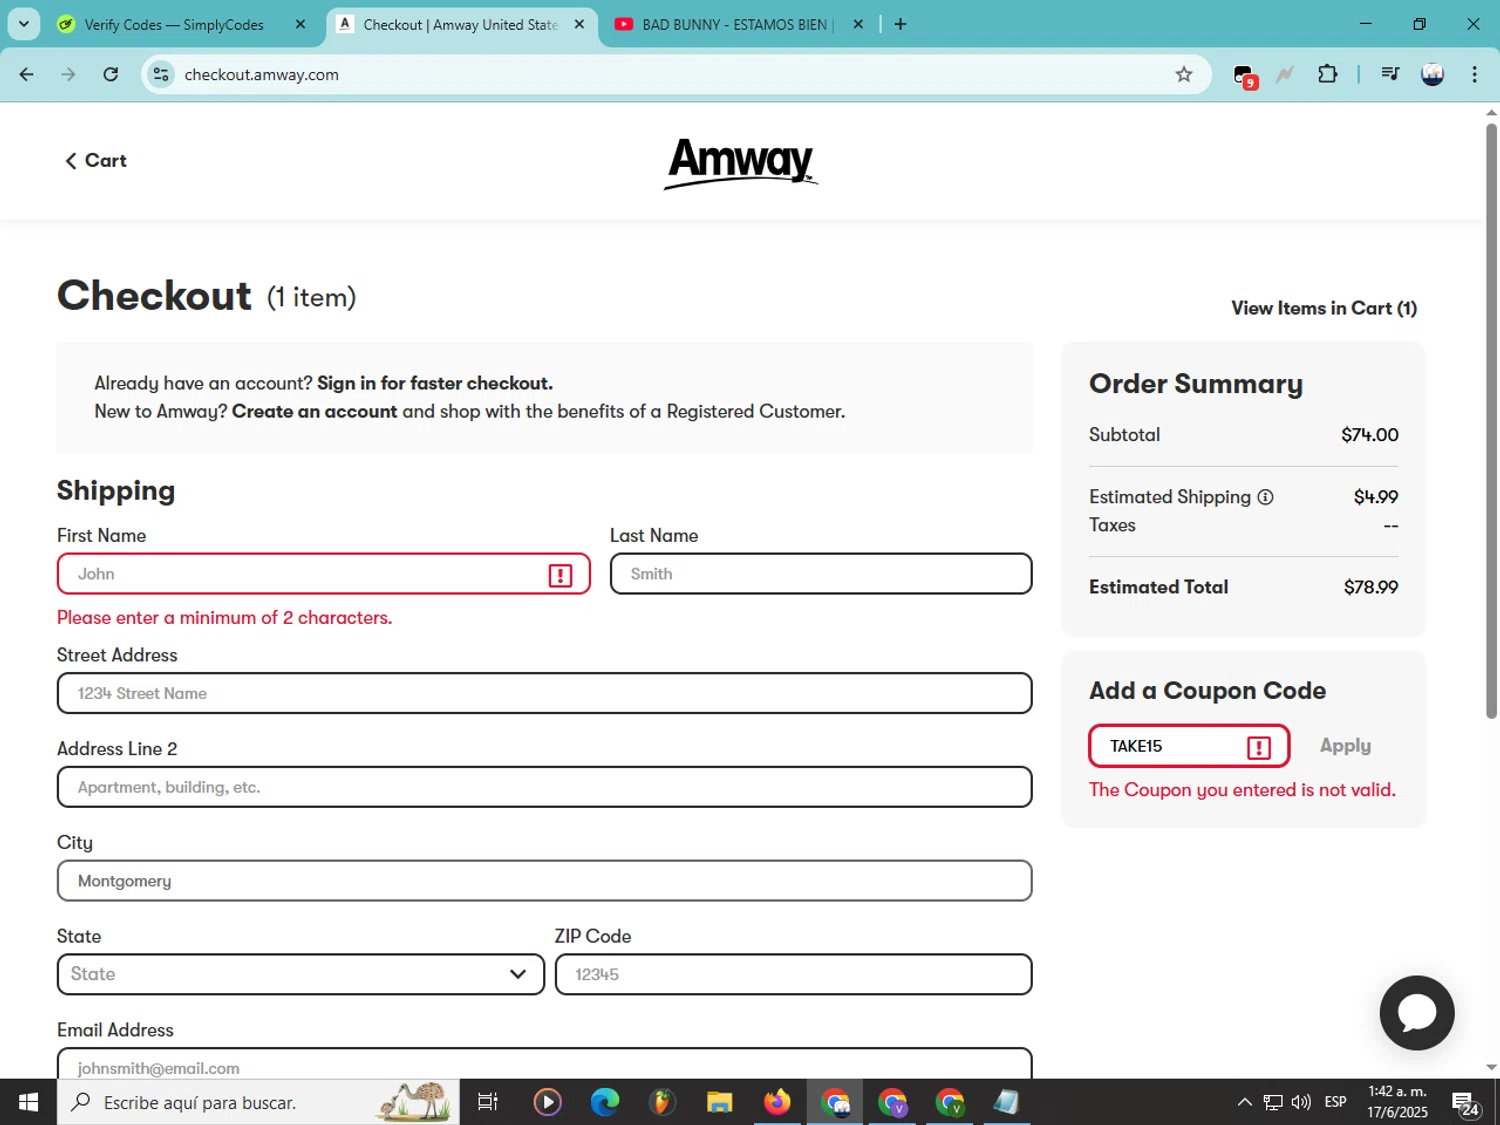Click the First Name error icon

pyautogui.click(x=560, y=575)
